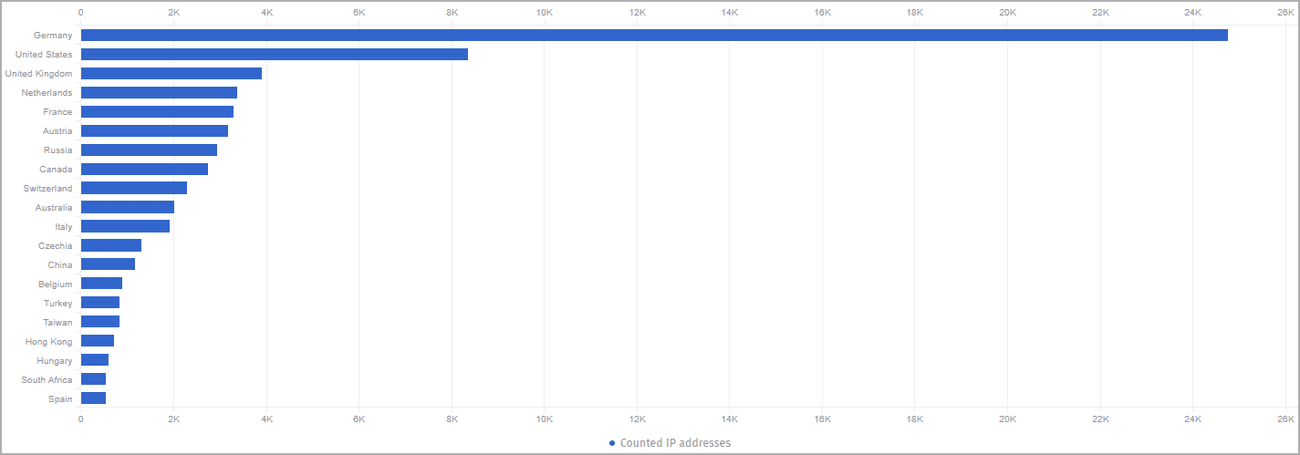The width and height of the screenshot is (1300, 455).
Task: Click the Taiwan bar
Action: (x=100, y=321)
